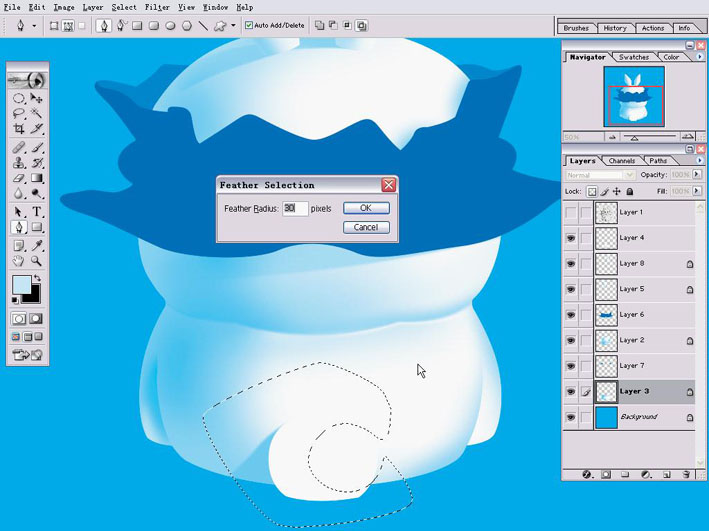Select the Dodge tool
Screen dimensions: 709x531
pyautogui.click(x=37, y=194)
